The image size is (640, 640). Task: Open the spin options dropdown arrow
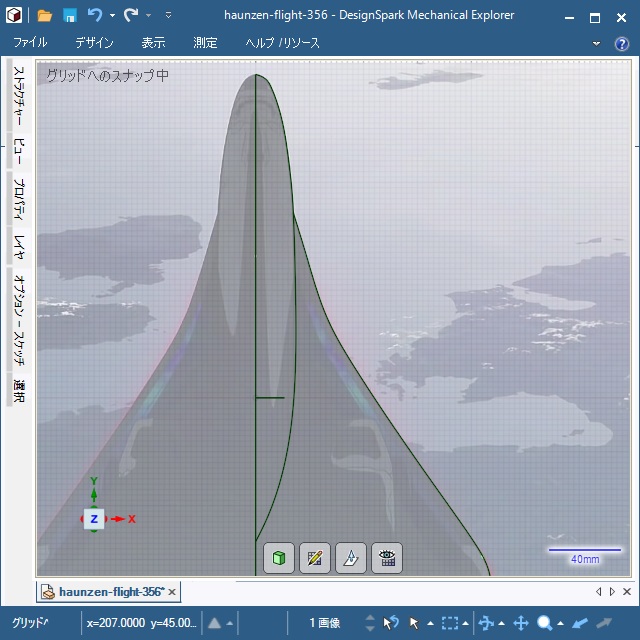[502, 623]
